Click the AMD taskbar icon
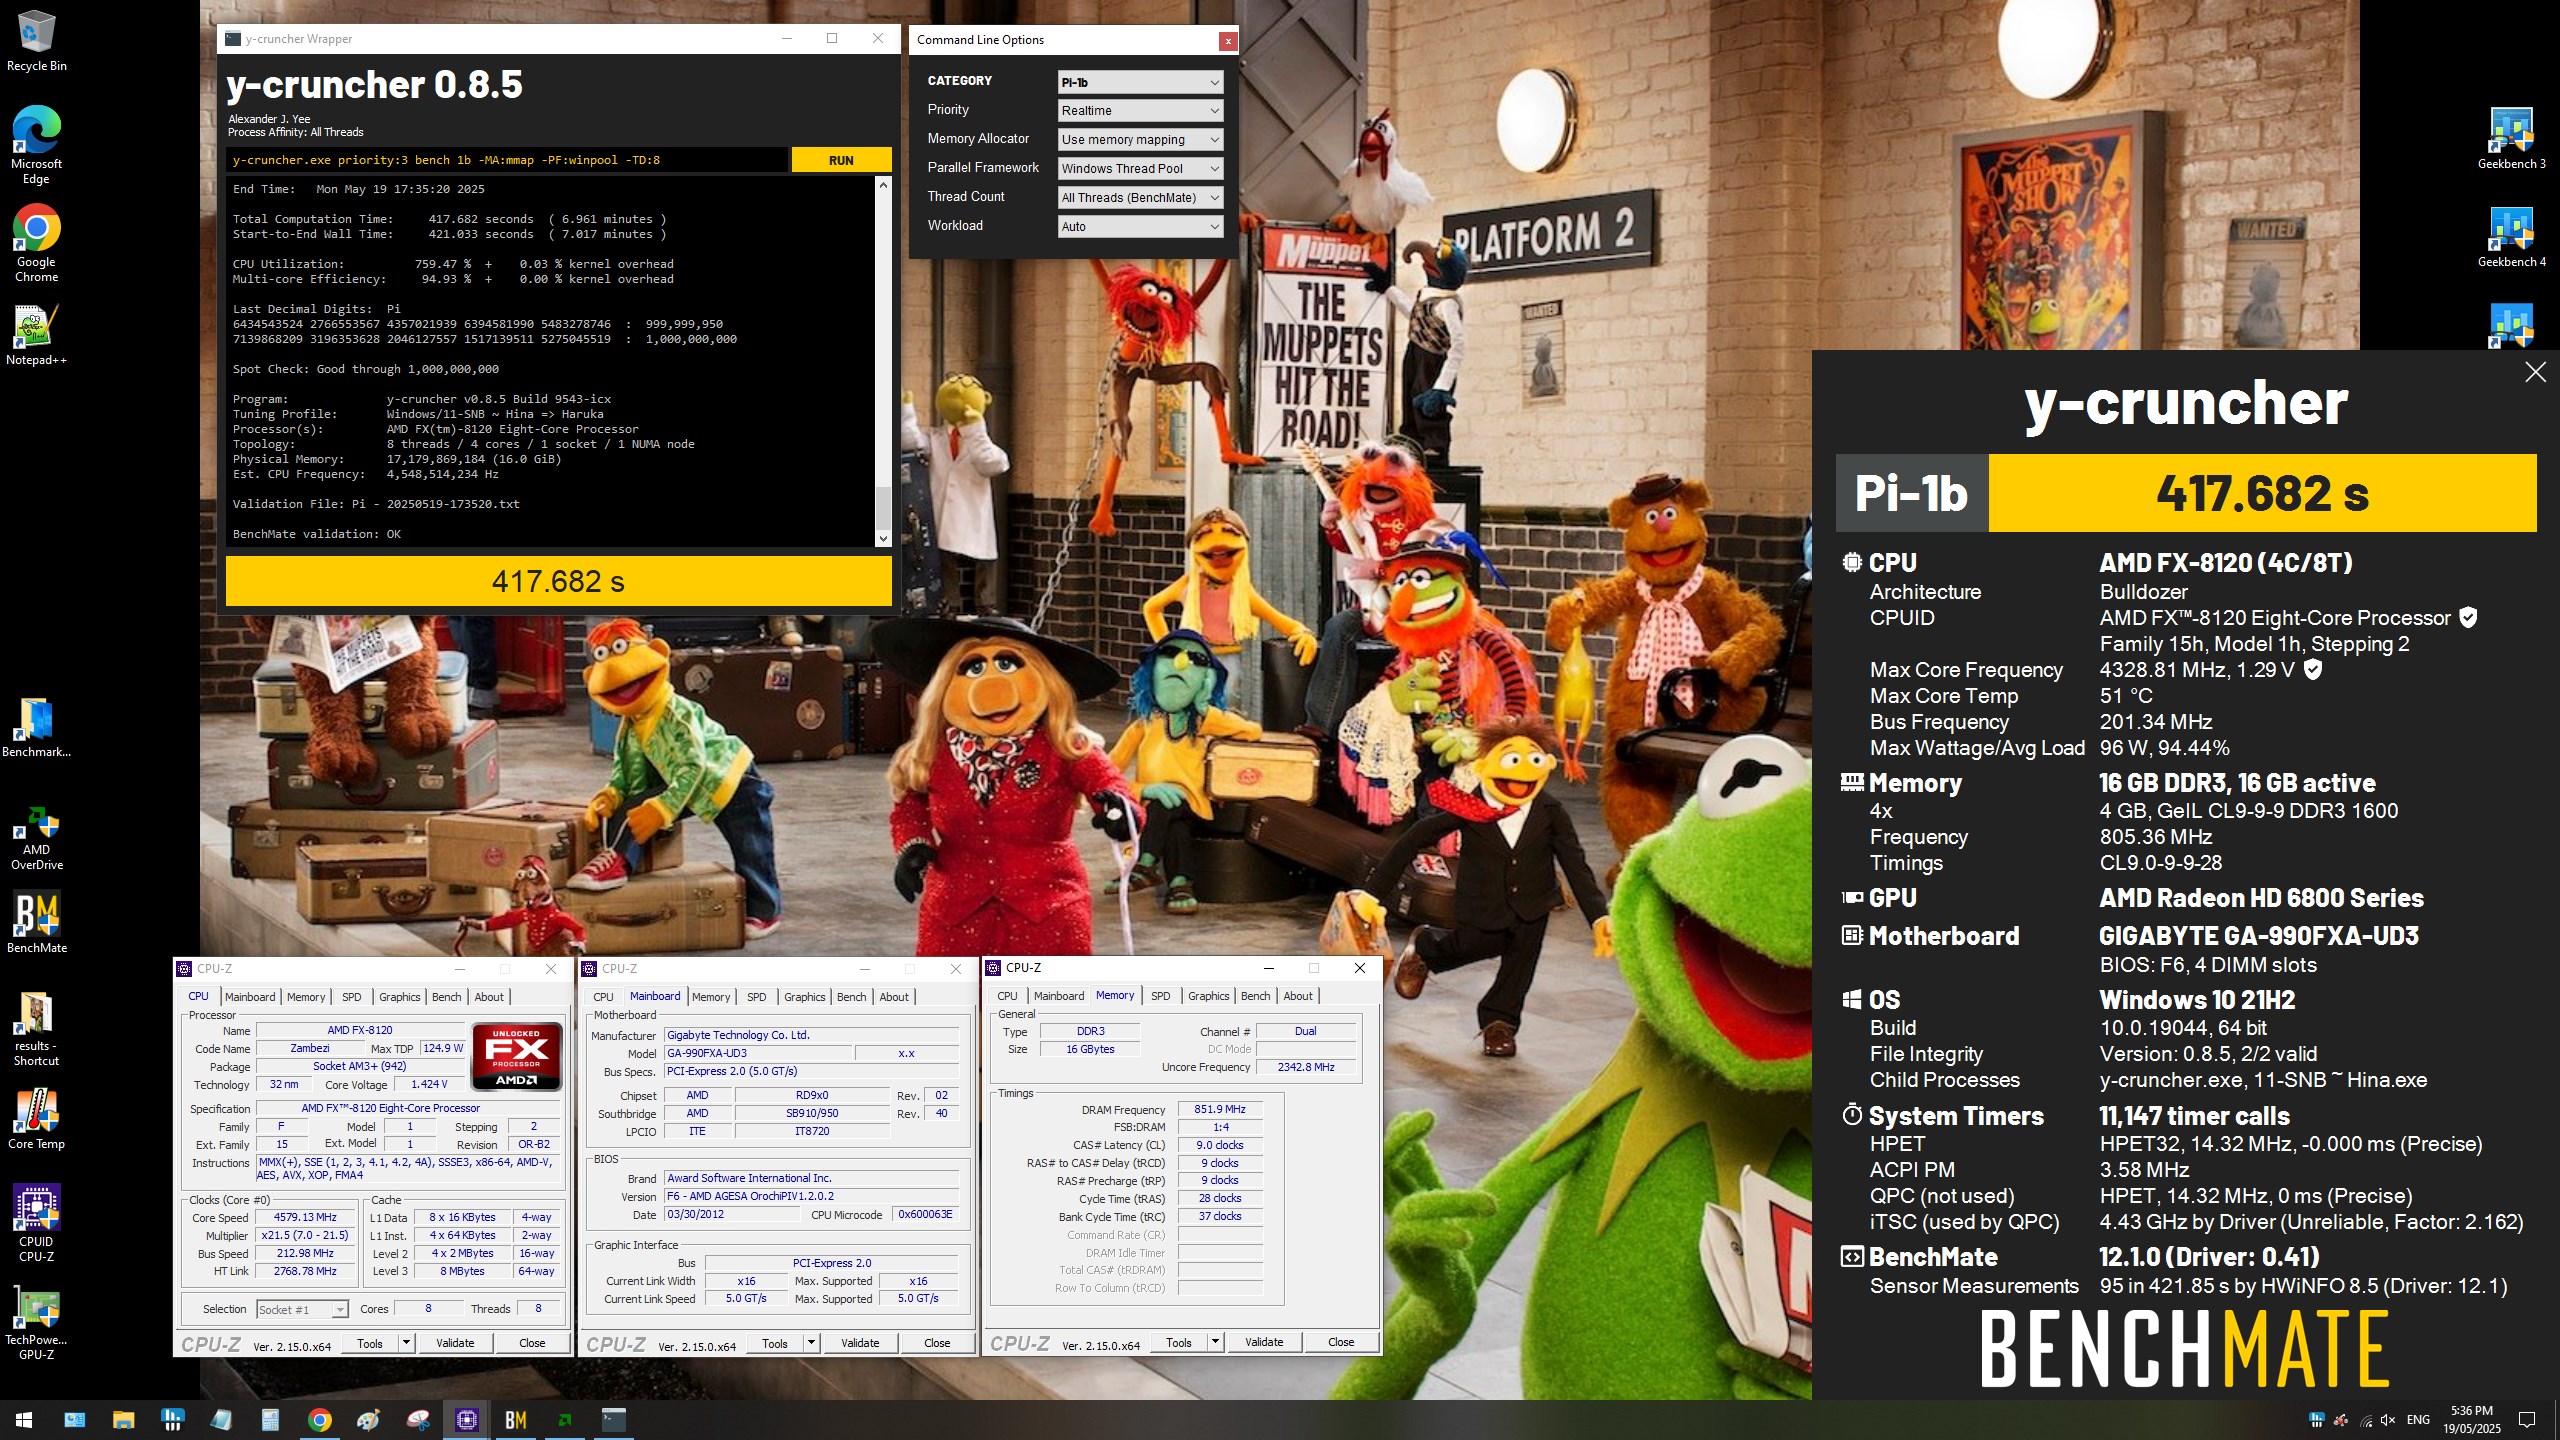 (564, 1419)
